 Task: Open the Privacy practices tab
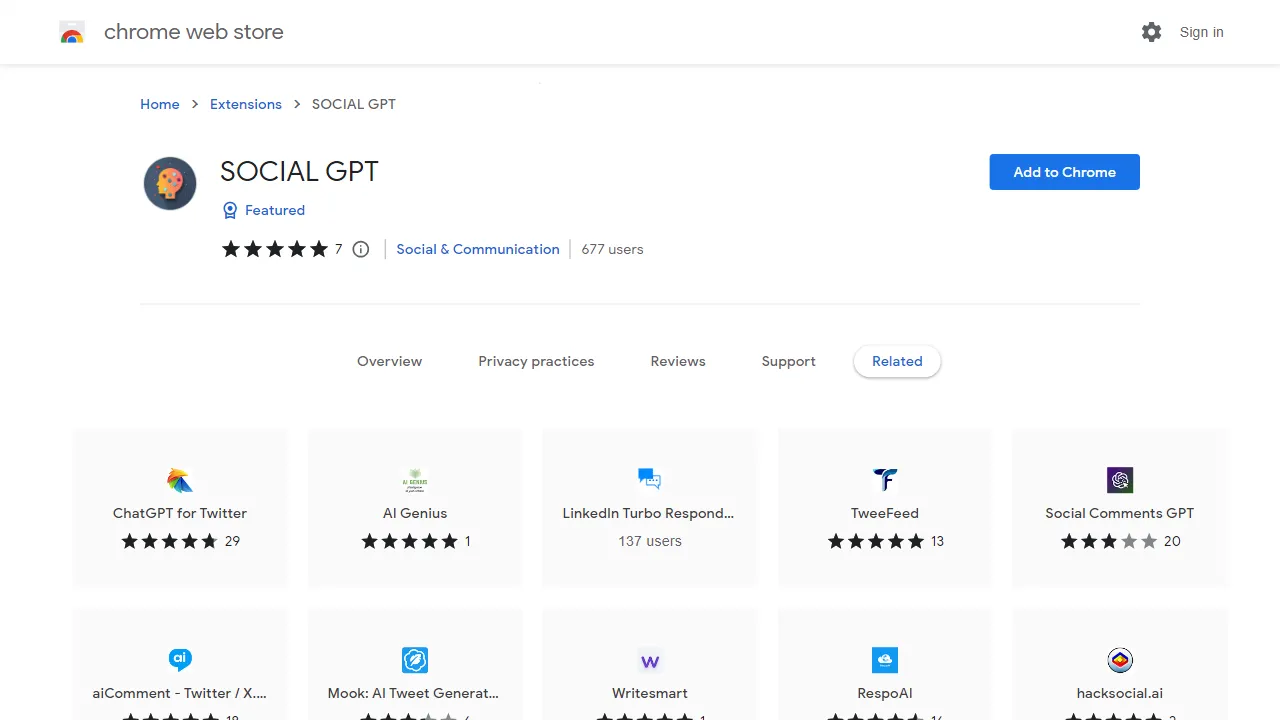point(536,361)
